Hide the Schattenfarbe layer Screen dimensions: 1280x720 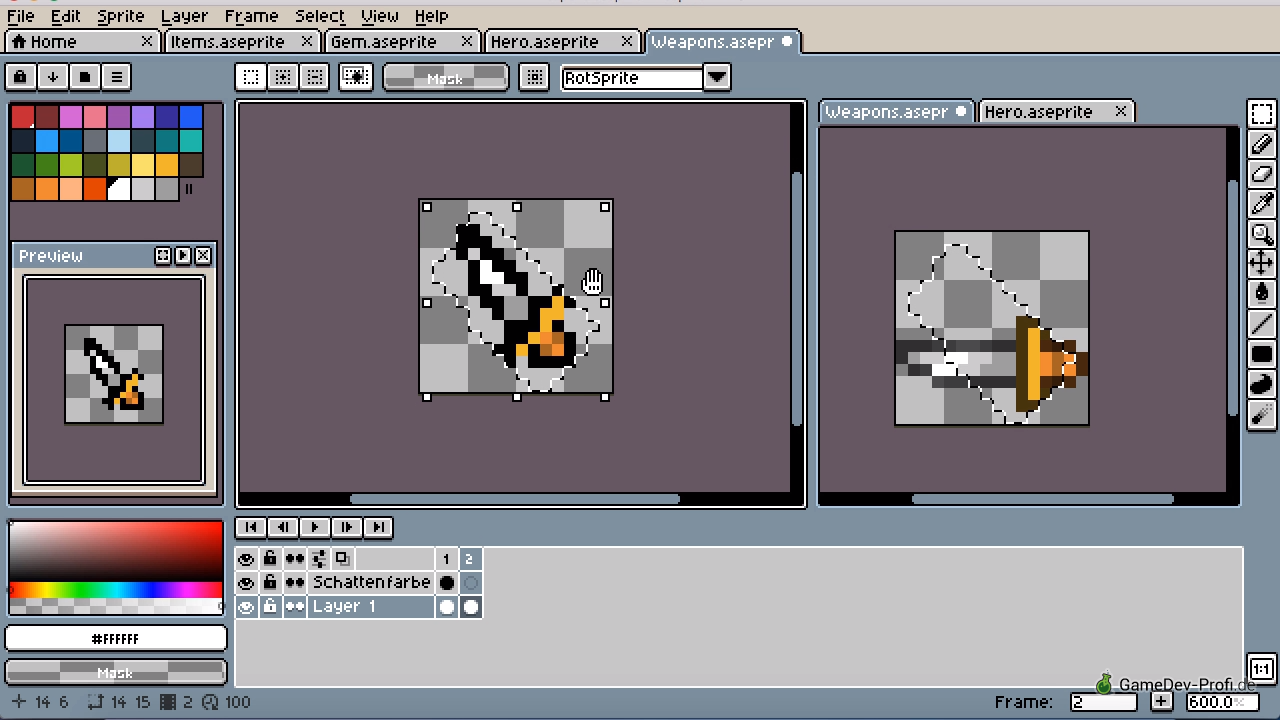[x=246, y=582]
